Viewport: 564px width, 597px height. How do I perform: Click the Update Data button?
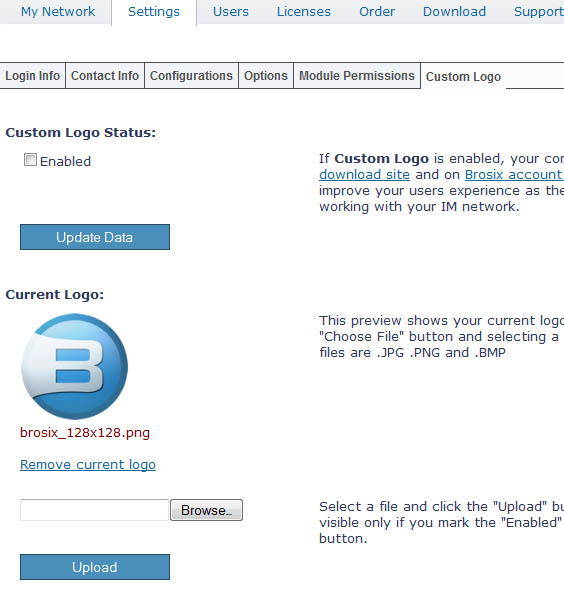[95, 237]
